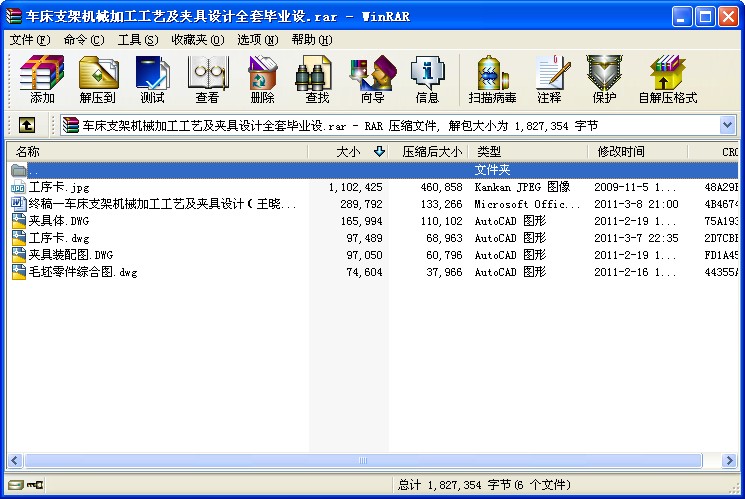Launch the 向导 (Wizard) tool
This screenshot has height=499, width=745.
pyautogui.click(x=372, y=79)
